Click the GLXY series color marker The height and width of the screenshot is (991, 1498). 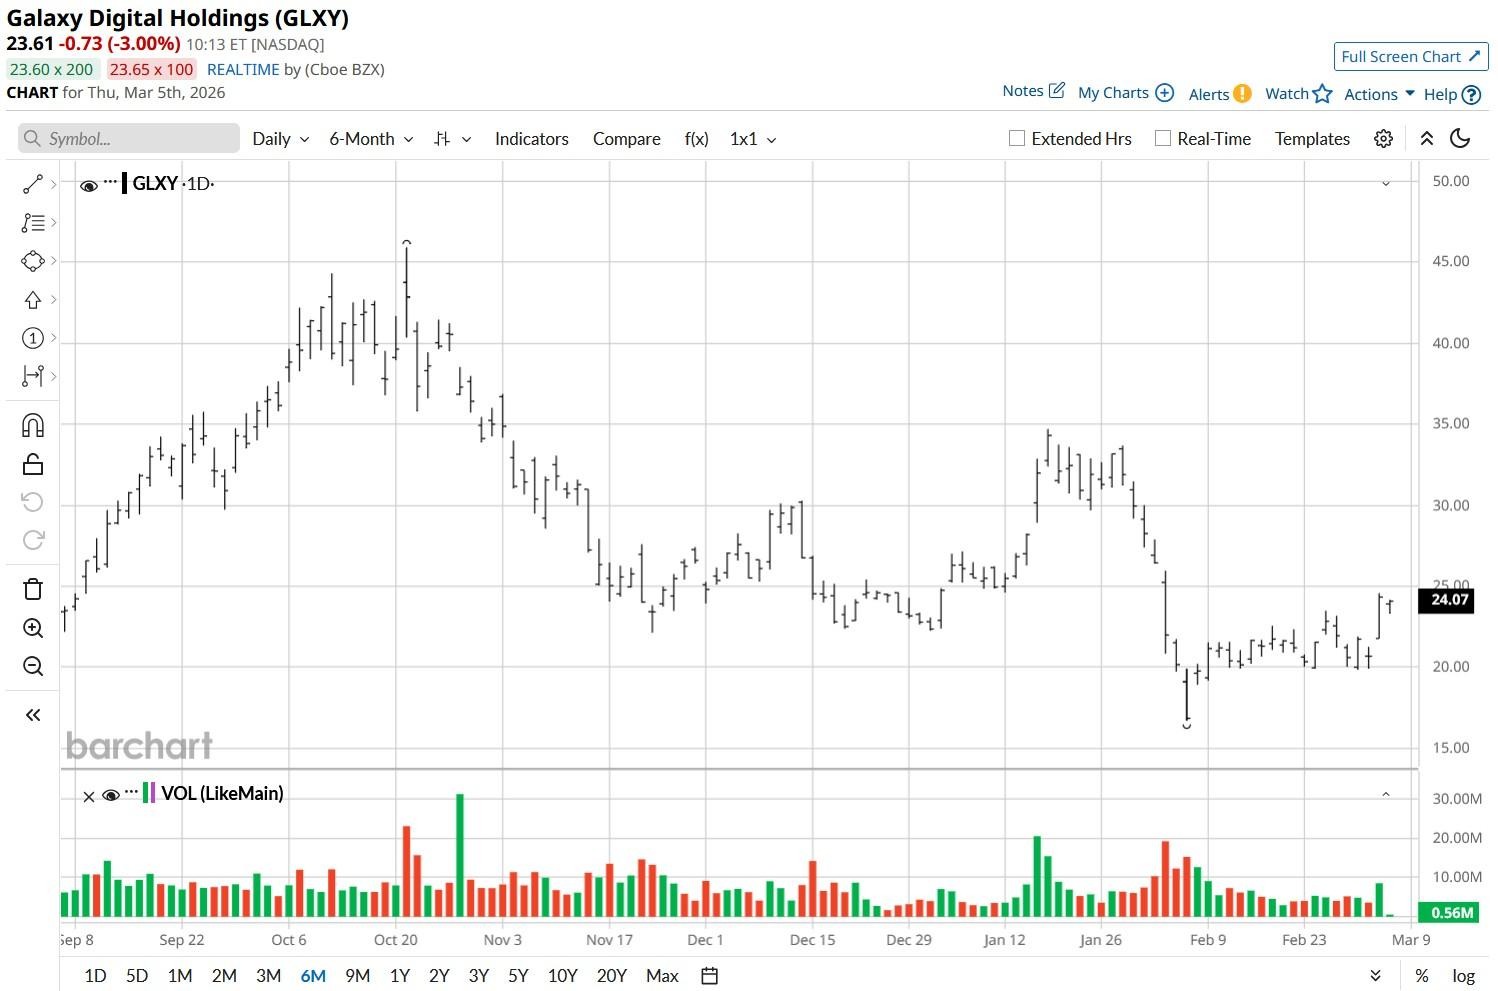[124, 183]
